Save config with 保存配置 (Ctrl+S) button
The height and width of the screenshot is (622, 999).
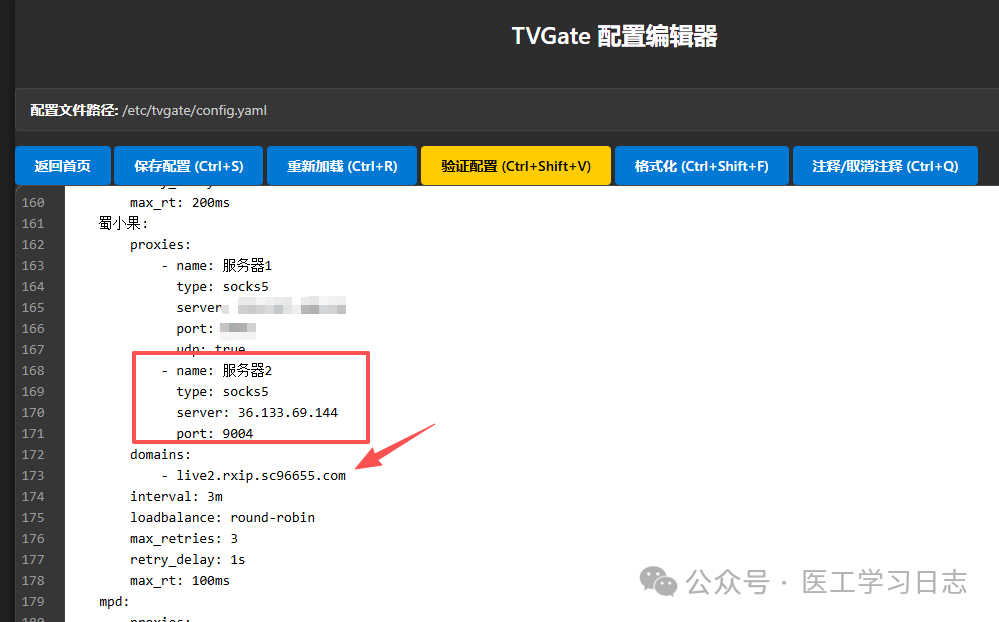188,166
